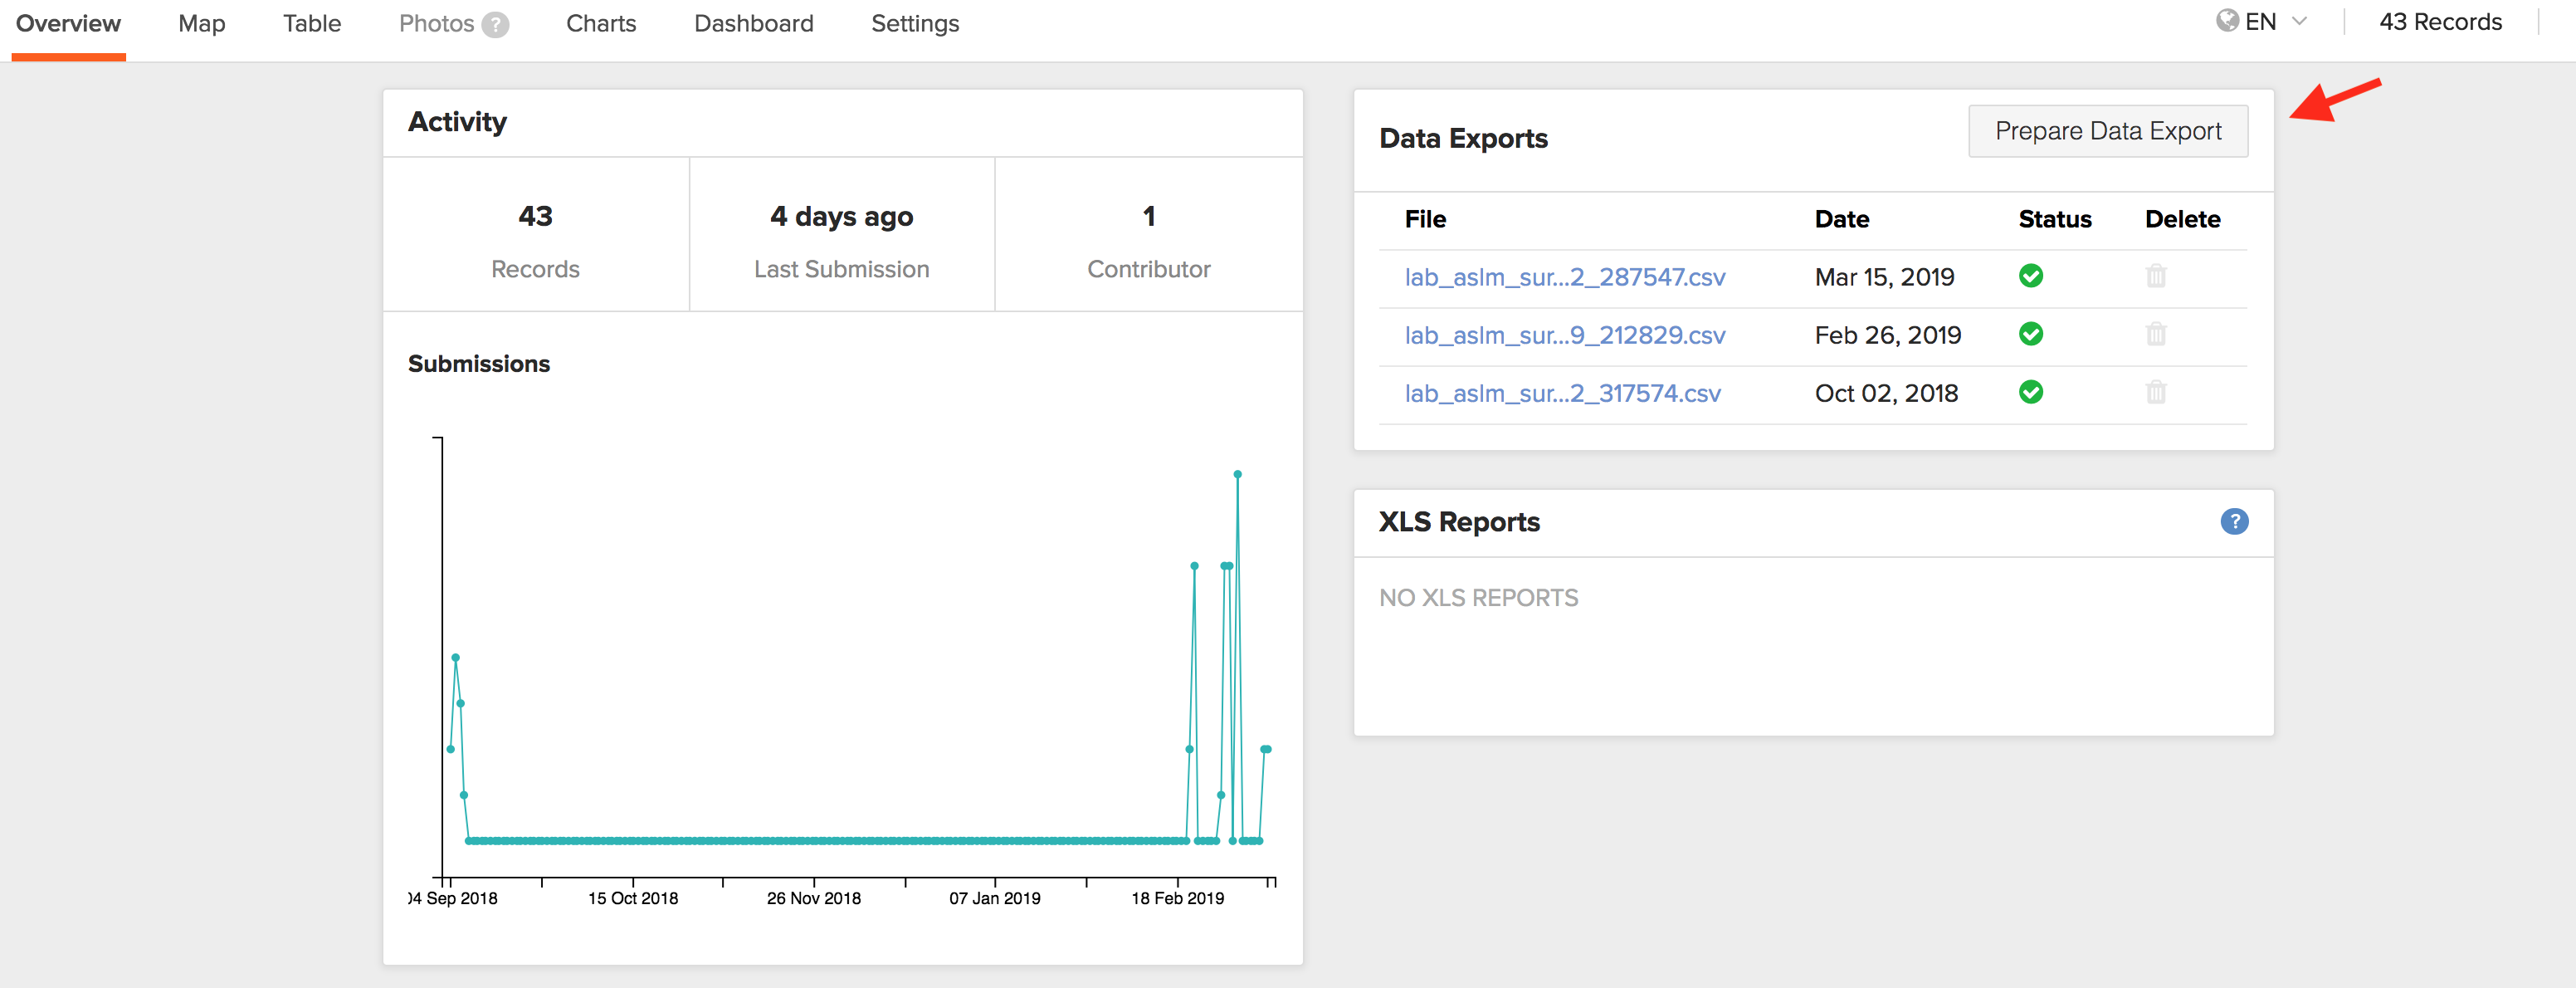Go to the Dashboard tab

(x=753, y=23)
